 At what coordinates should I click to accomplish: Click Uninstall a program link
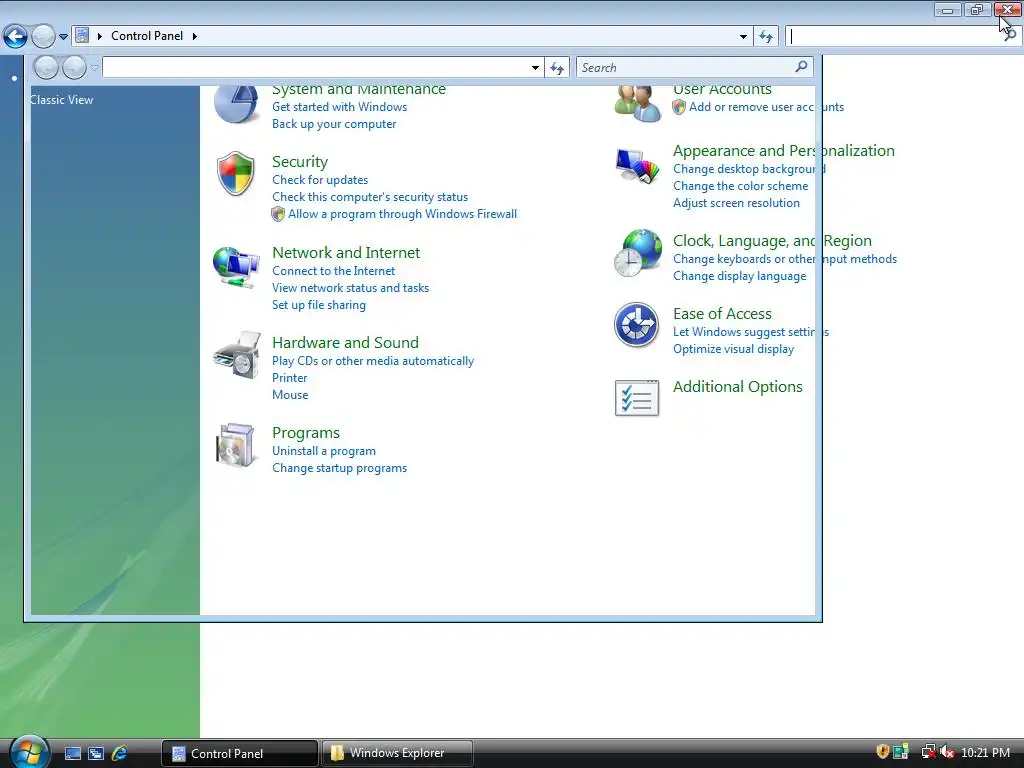coord(324,451)
